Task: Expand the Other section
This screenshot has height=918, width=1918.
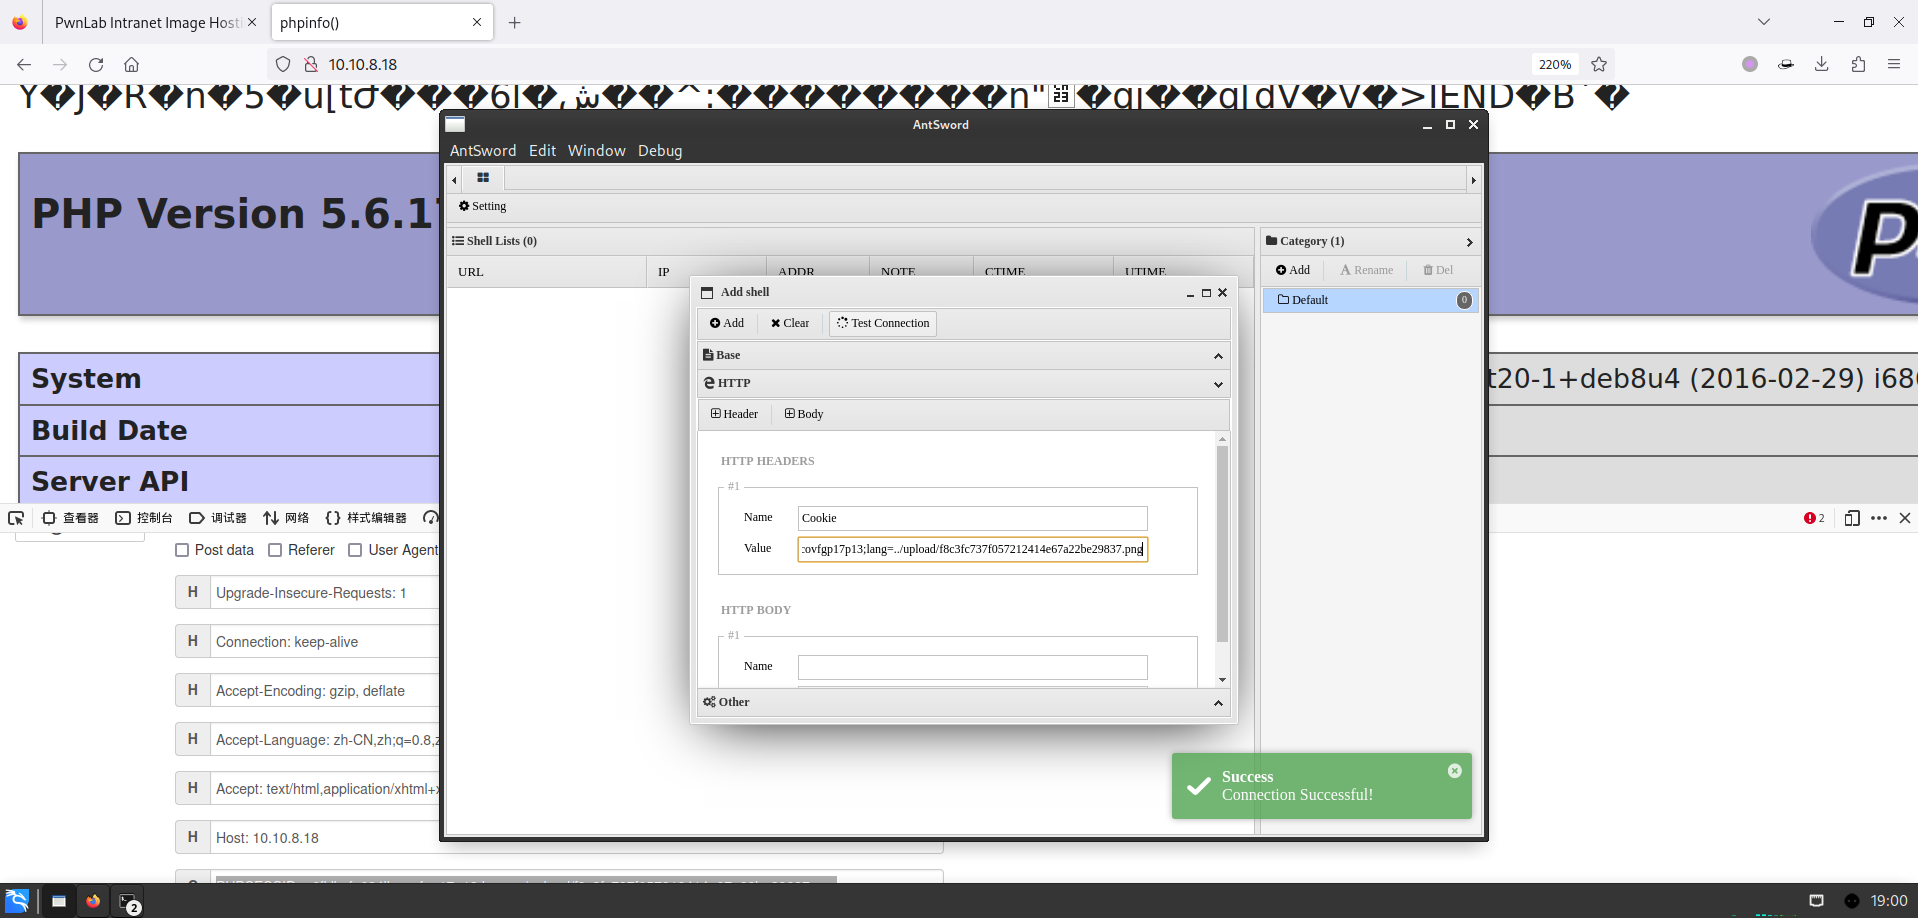Action: pos(1218,703)
